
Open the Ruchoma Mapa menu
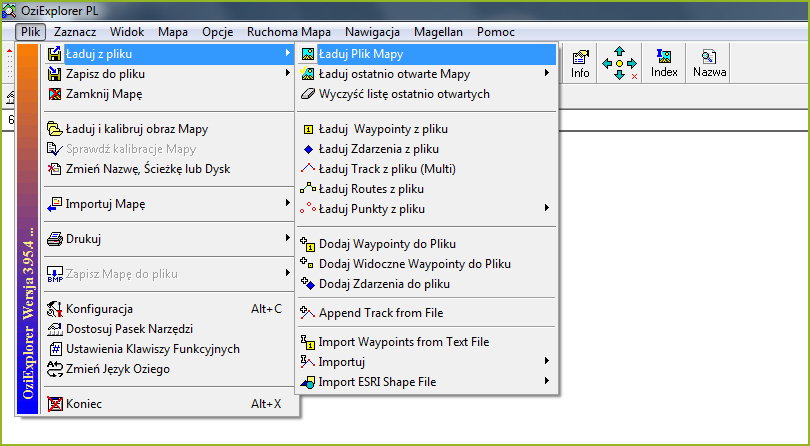289,32
